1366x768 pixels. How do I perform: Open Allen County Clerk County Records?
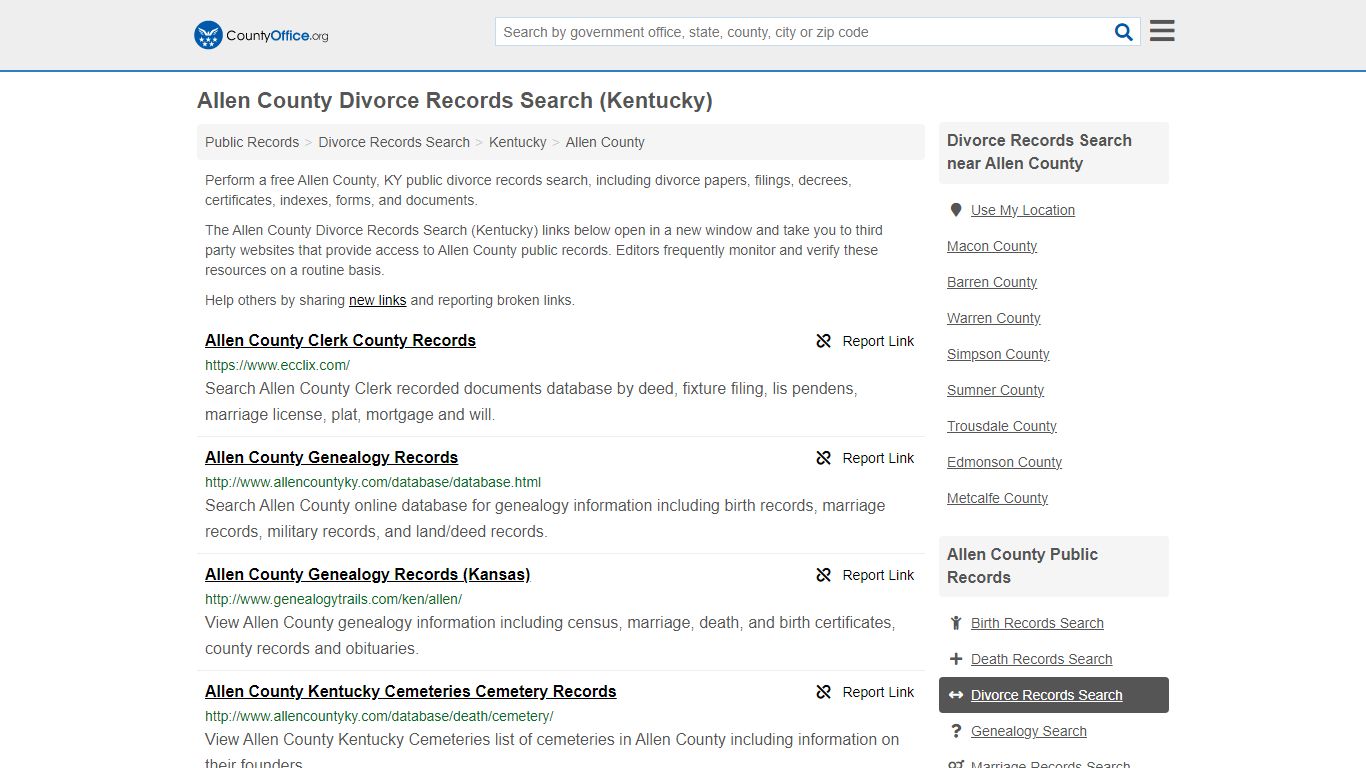(340, 340)
